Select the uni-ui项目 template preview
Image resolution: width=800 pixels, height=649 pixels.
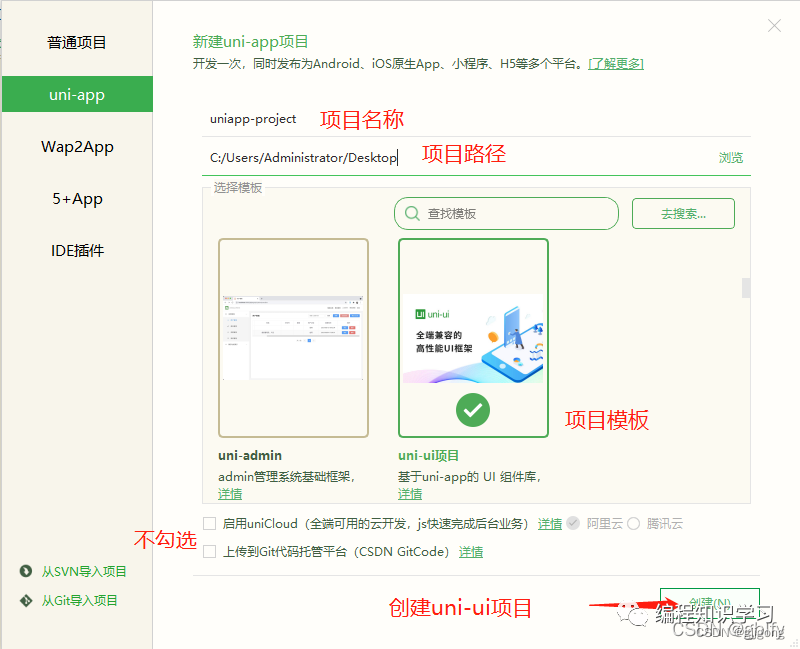pos(472,337)
